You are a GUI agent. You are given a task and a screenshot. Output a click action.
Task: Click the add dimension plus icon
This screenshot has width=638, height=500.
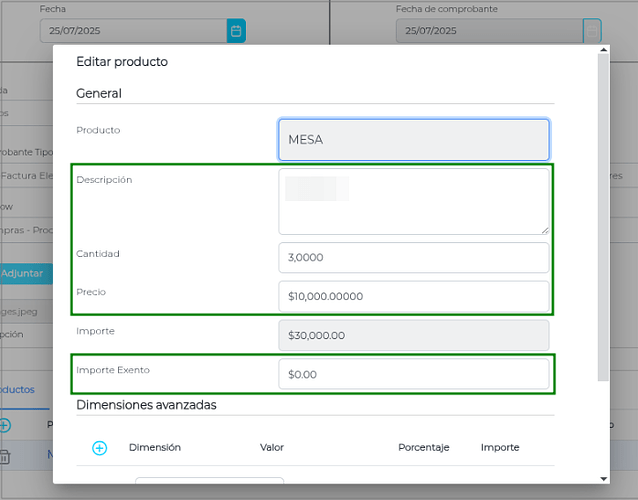click(99, 448)
